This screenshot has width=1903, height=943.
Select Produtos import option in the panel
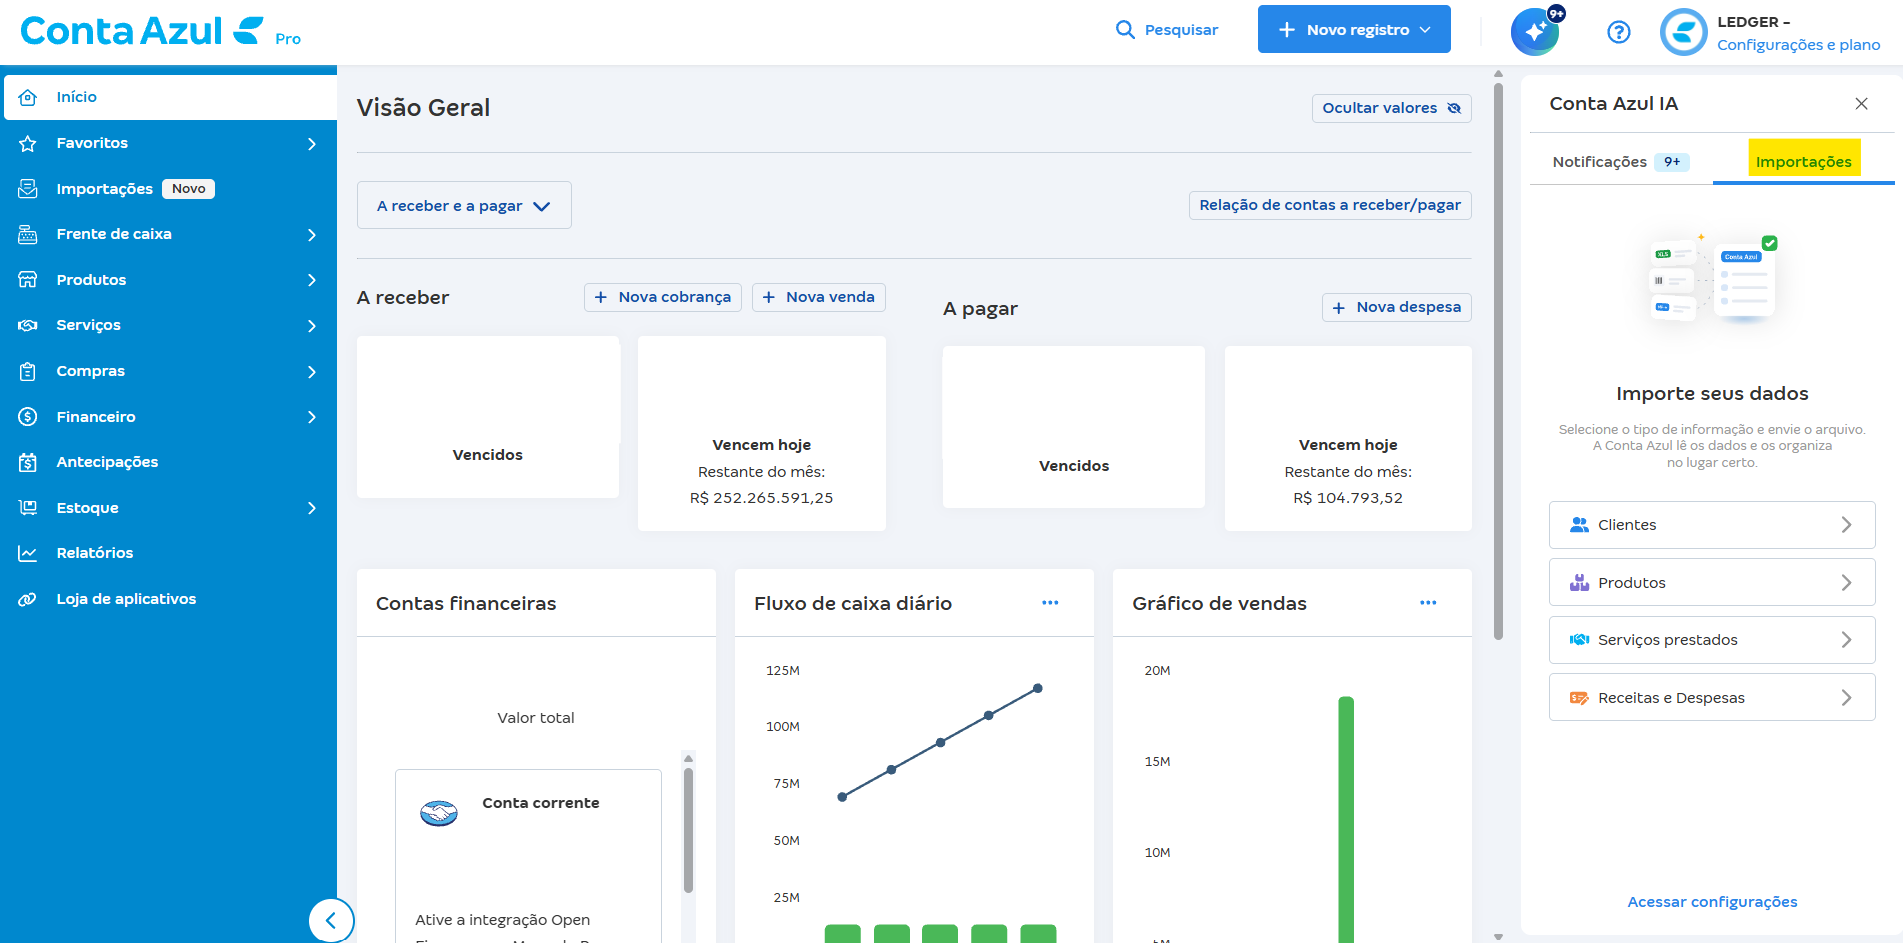point(1712,583)
